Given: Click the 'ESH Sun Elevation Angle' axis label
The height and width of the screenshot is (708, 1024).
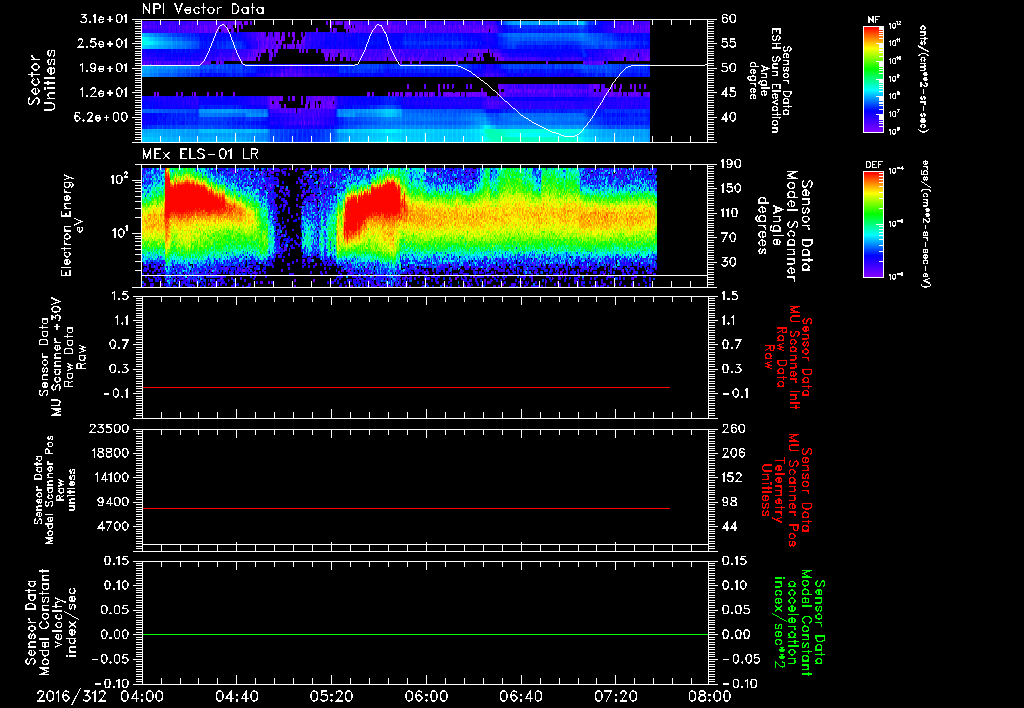Looking at the screenshot, I should (769, 80).
